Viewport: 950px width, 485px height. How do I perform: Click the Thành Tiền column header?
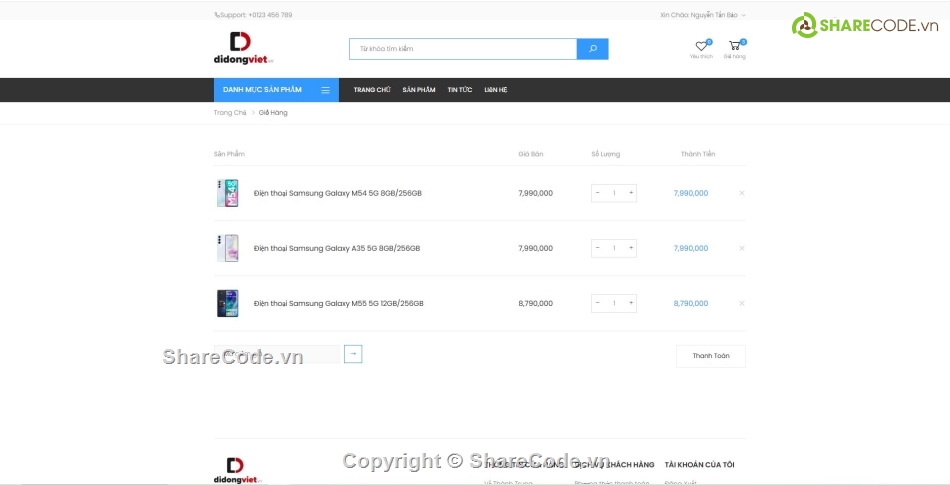coord(698,154)
